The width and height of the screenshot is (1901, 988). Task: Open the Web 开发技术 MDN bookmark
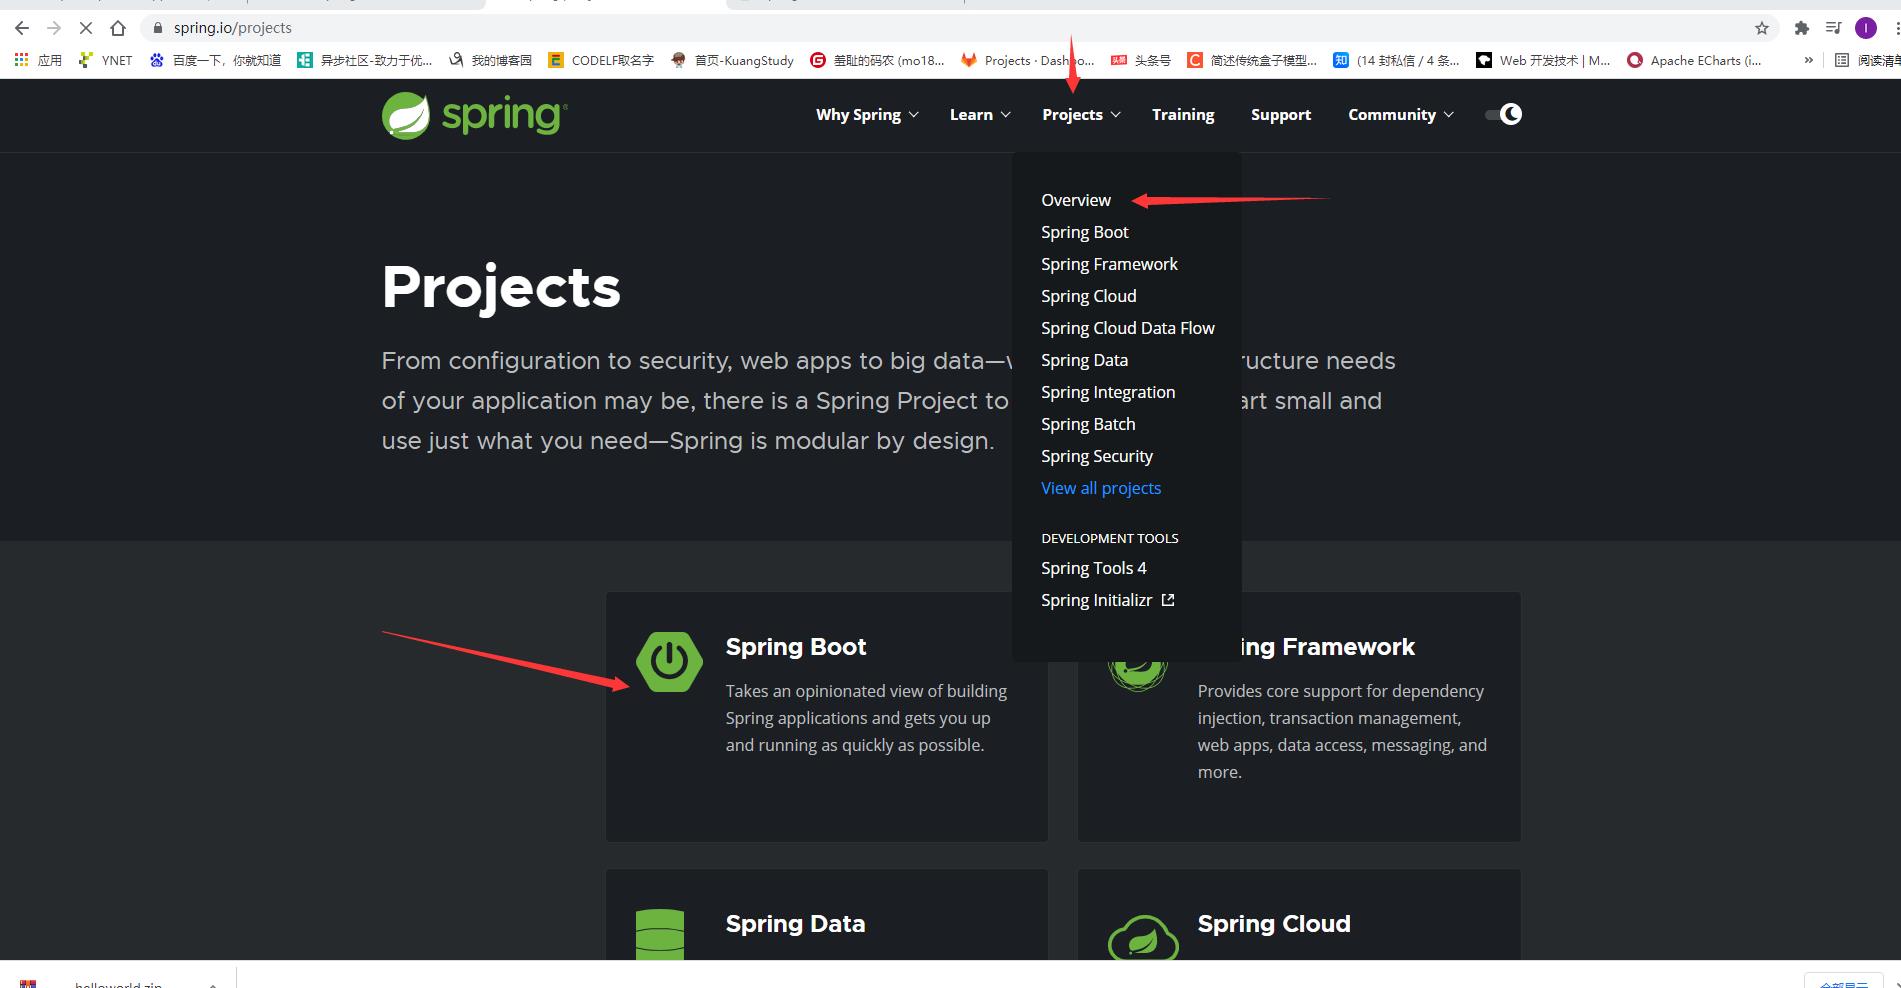coord(1543,60)
